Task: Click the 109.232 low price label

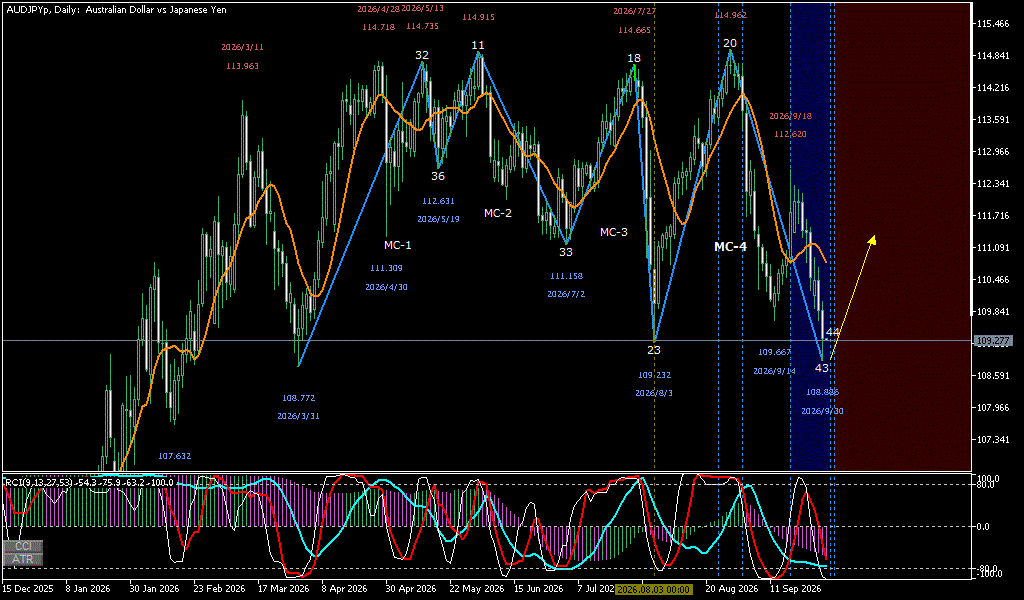Action: click(654, 375)
